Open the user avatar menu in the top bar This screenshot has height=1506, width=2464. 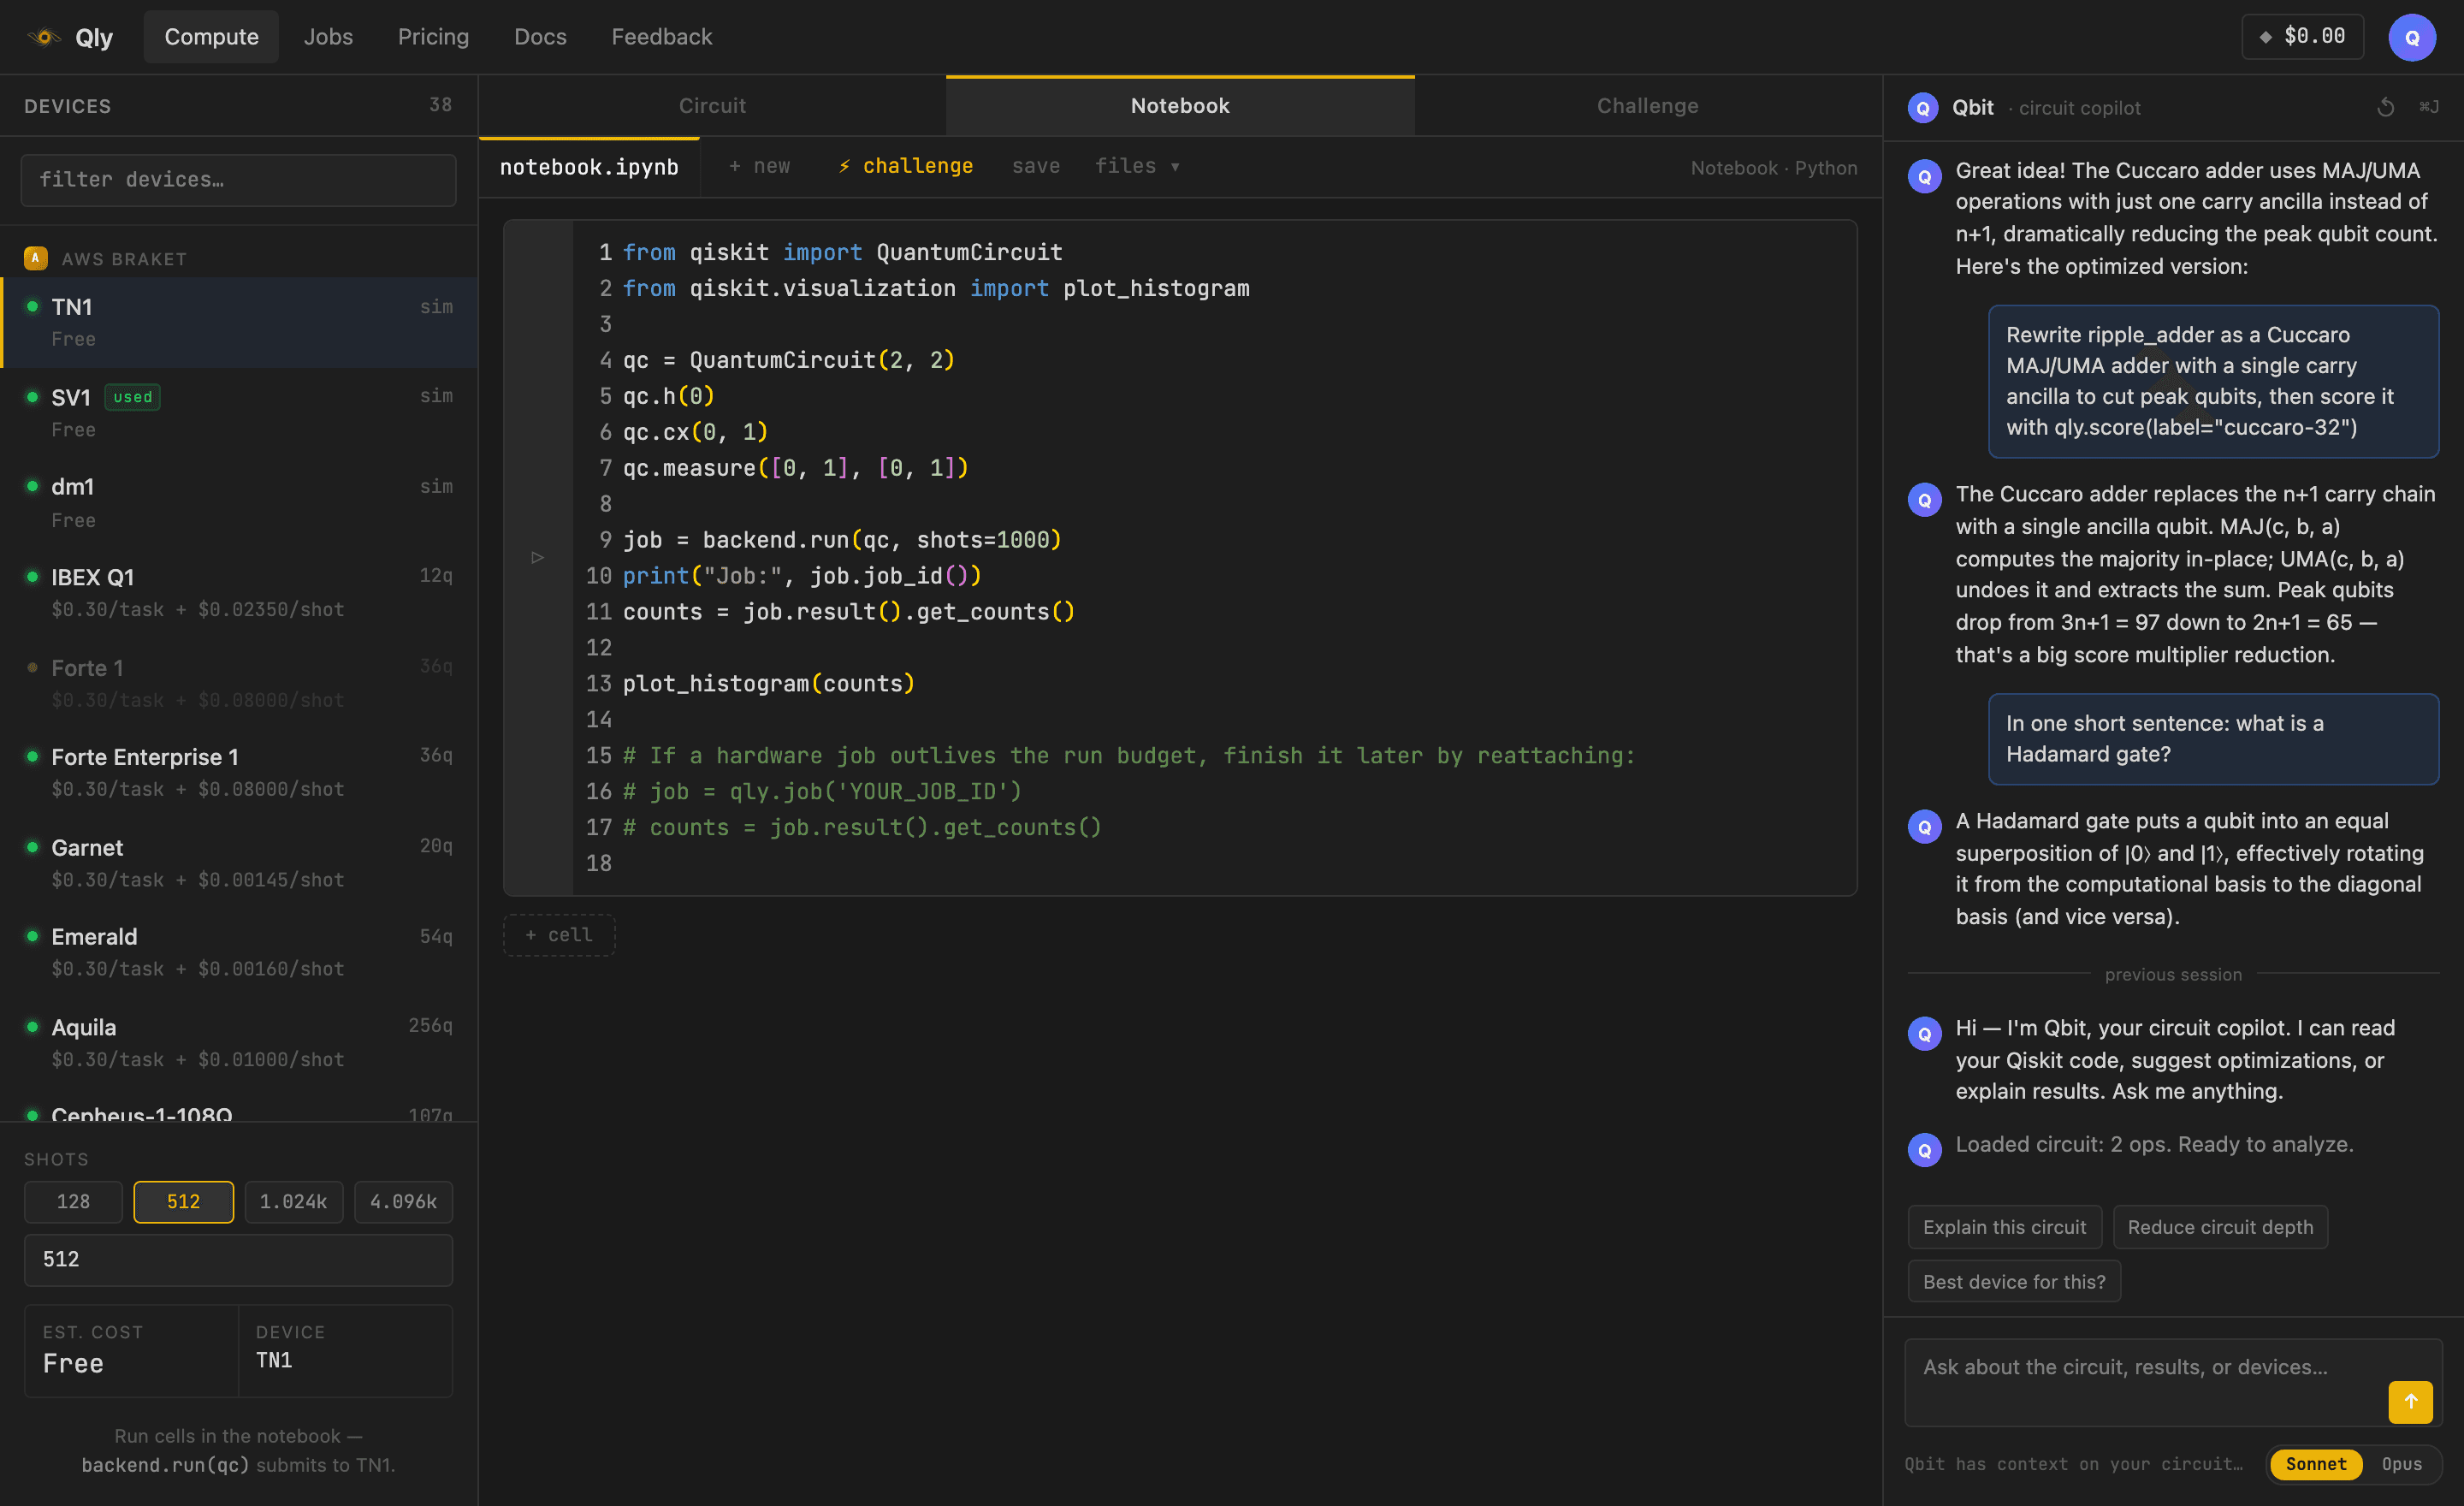(x=2411, y=37)
